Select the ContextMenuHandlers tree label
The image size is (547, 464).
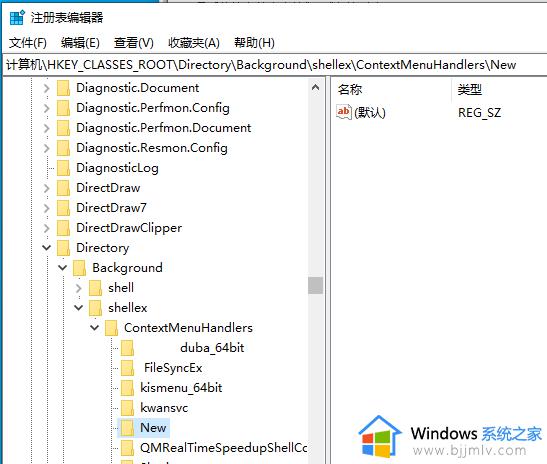pyautogui.click(x=188, y=328)
